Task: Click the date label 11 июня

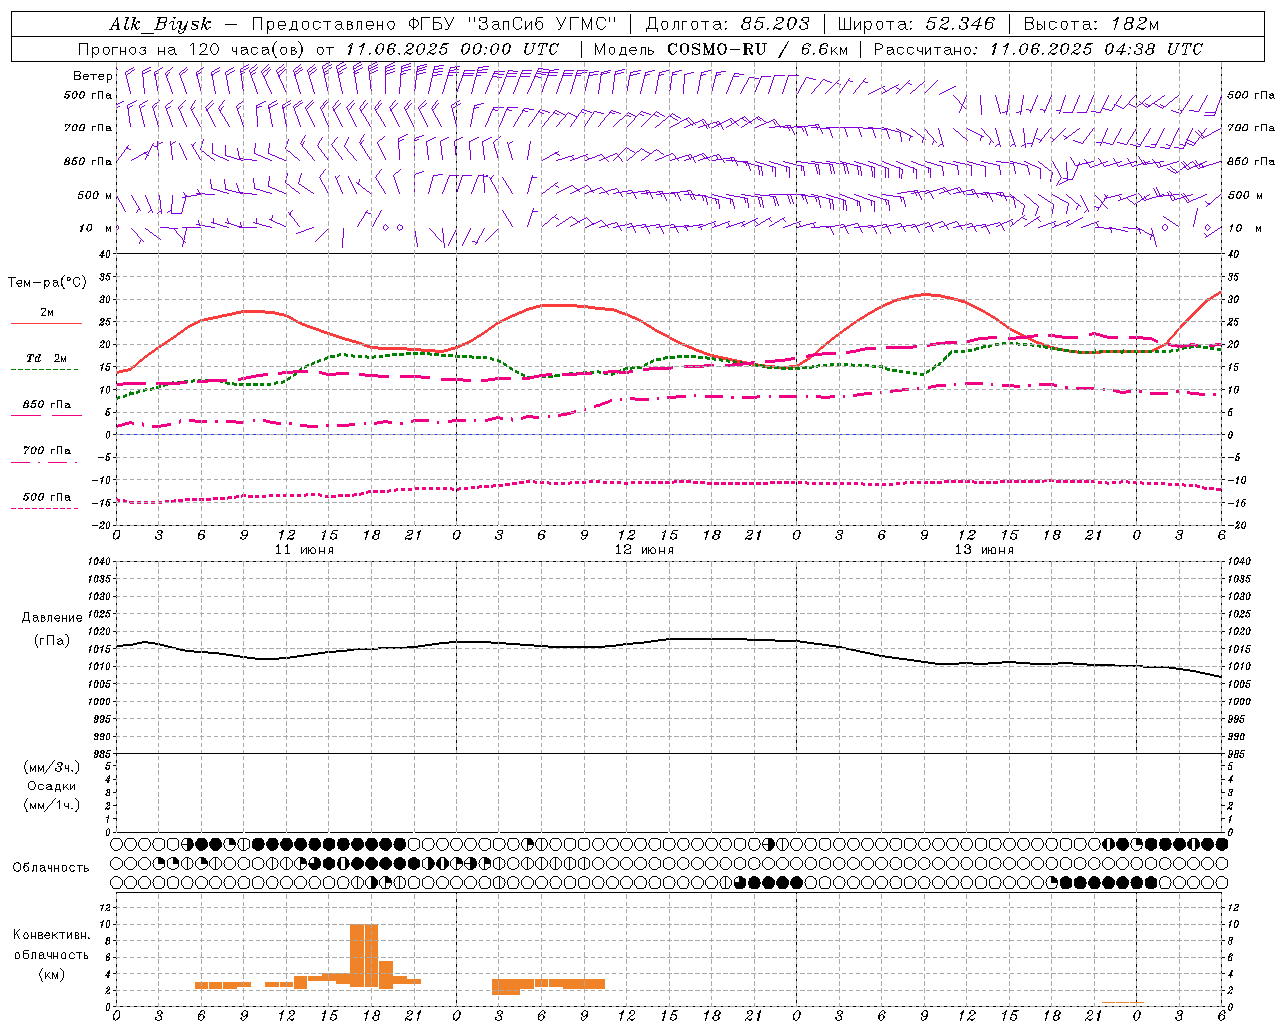Action: [304, 550]
